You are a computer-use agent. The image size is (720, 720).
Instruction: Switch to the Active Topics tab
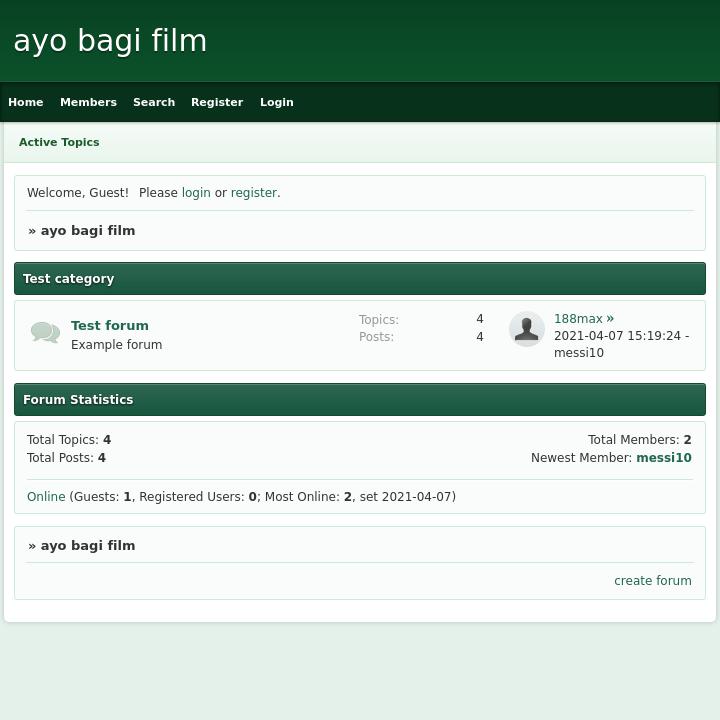coord(59,142)
